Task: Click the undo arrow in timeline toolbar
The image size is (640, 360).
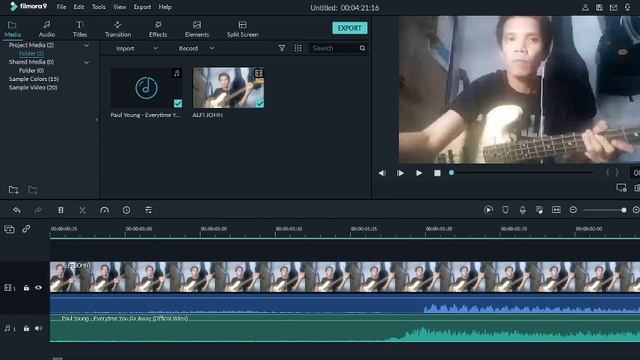Action: pyautogui.click(x=16, y=210)
